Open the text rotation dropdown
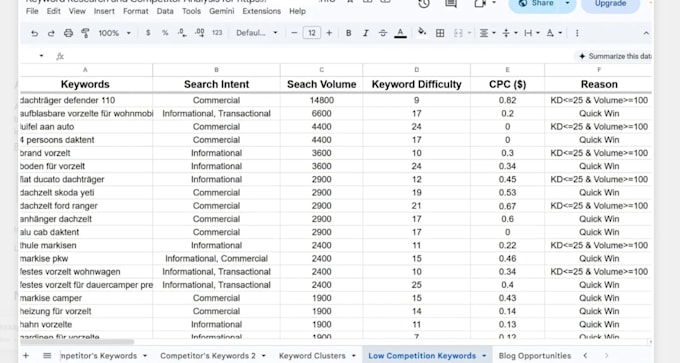 point(554,33)
